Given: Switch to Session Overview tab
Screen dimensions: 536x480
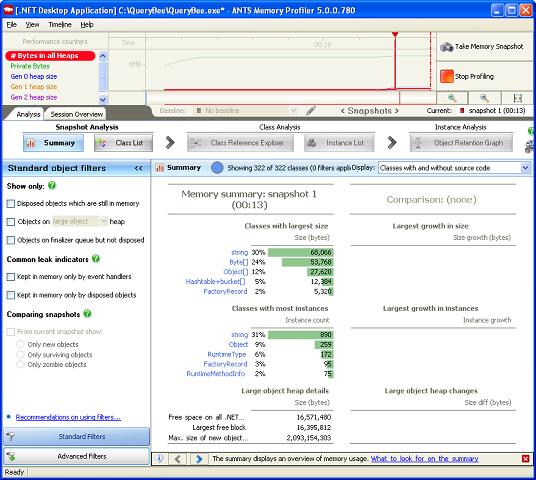Looking at the screenshot, I should pos(77,114).
